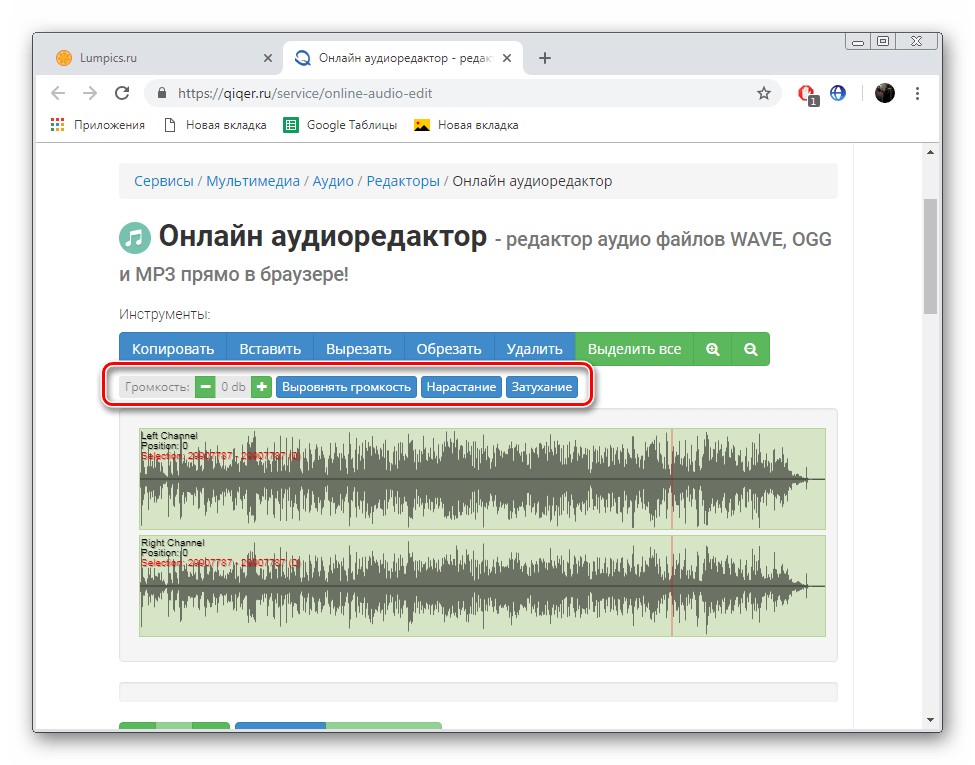Zoom in on the waveform
Screen dimensions: 975x765
(x=712, y=349)
